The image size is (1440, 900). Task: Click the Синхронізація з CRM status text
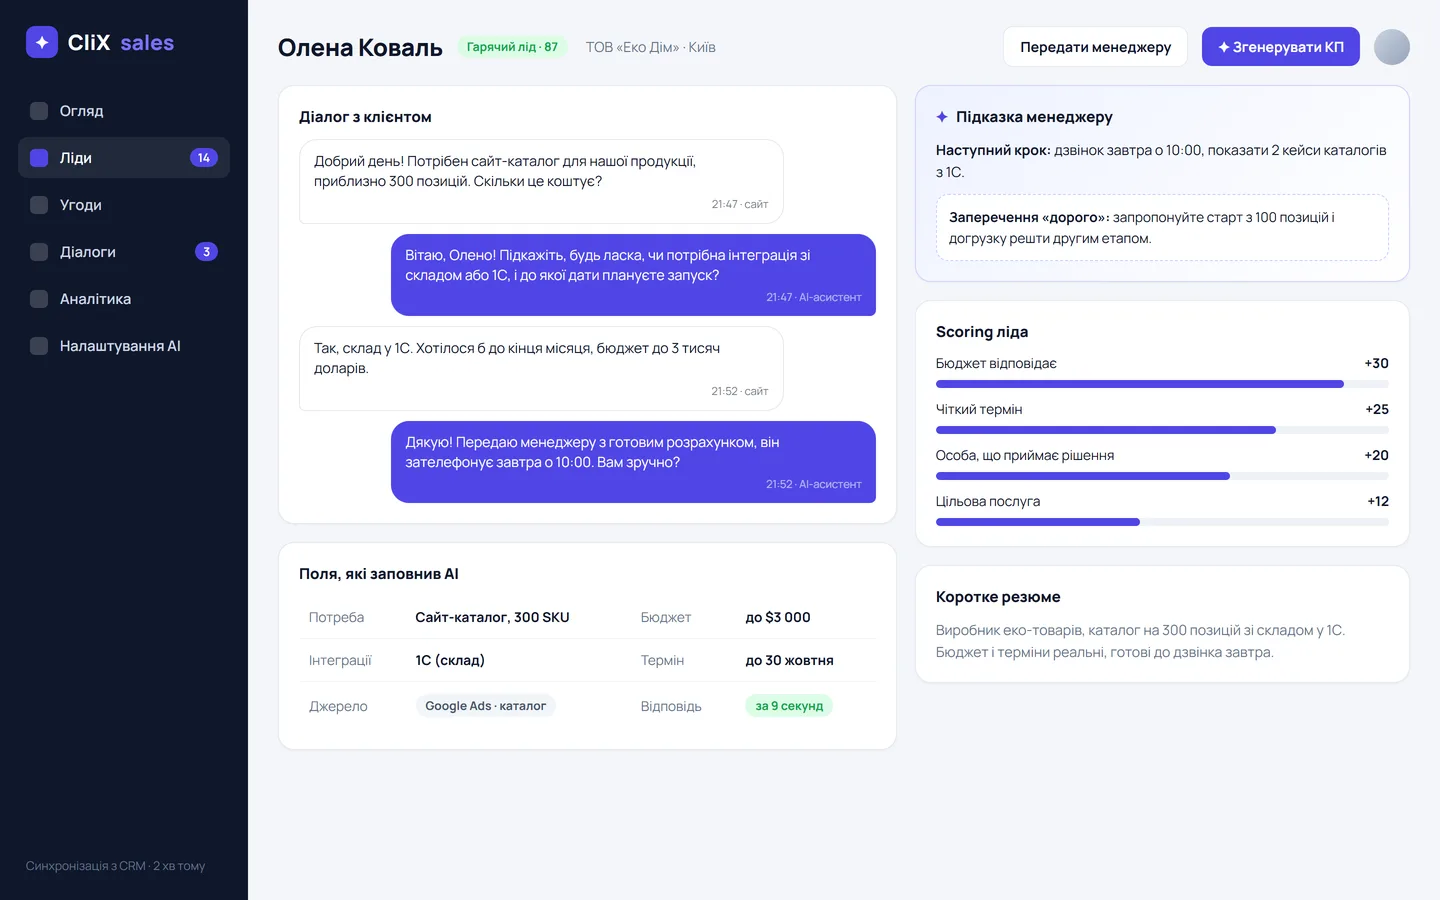coord(115,866)
